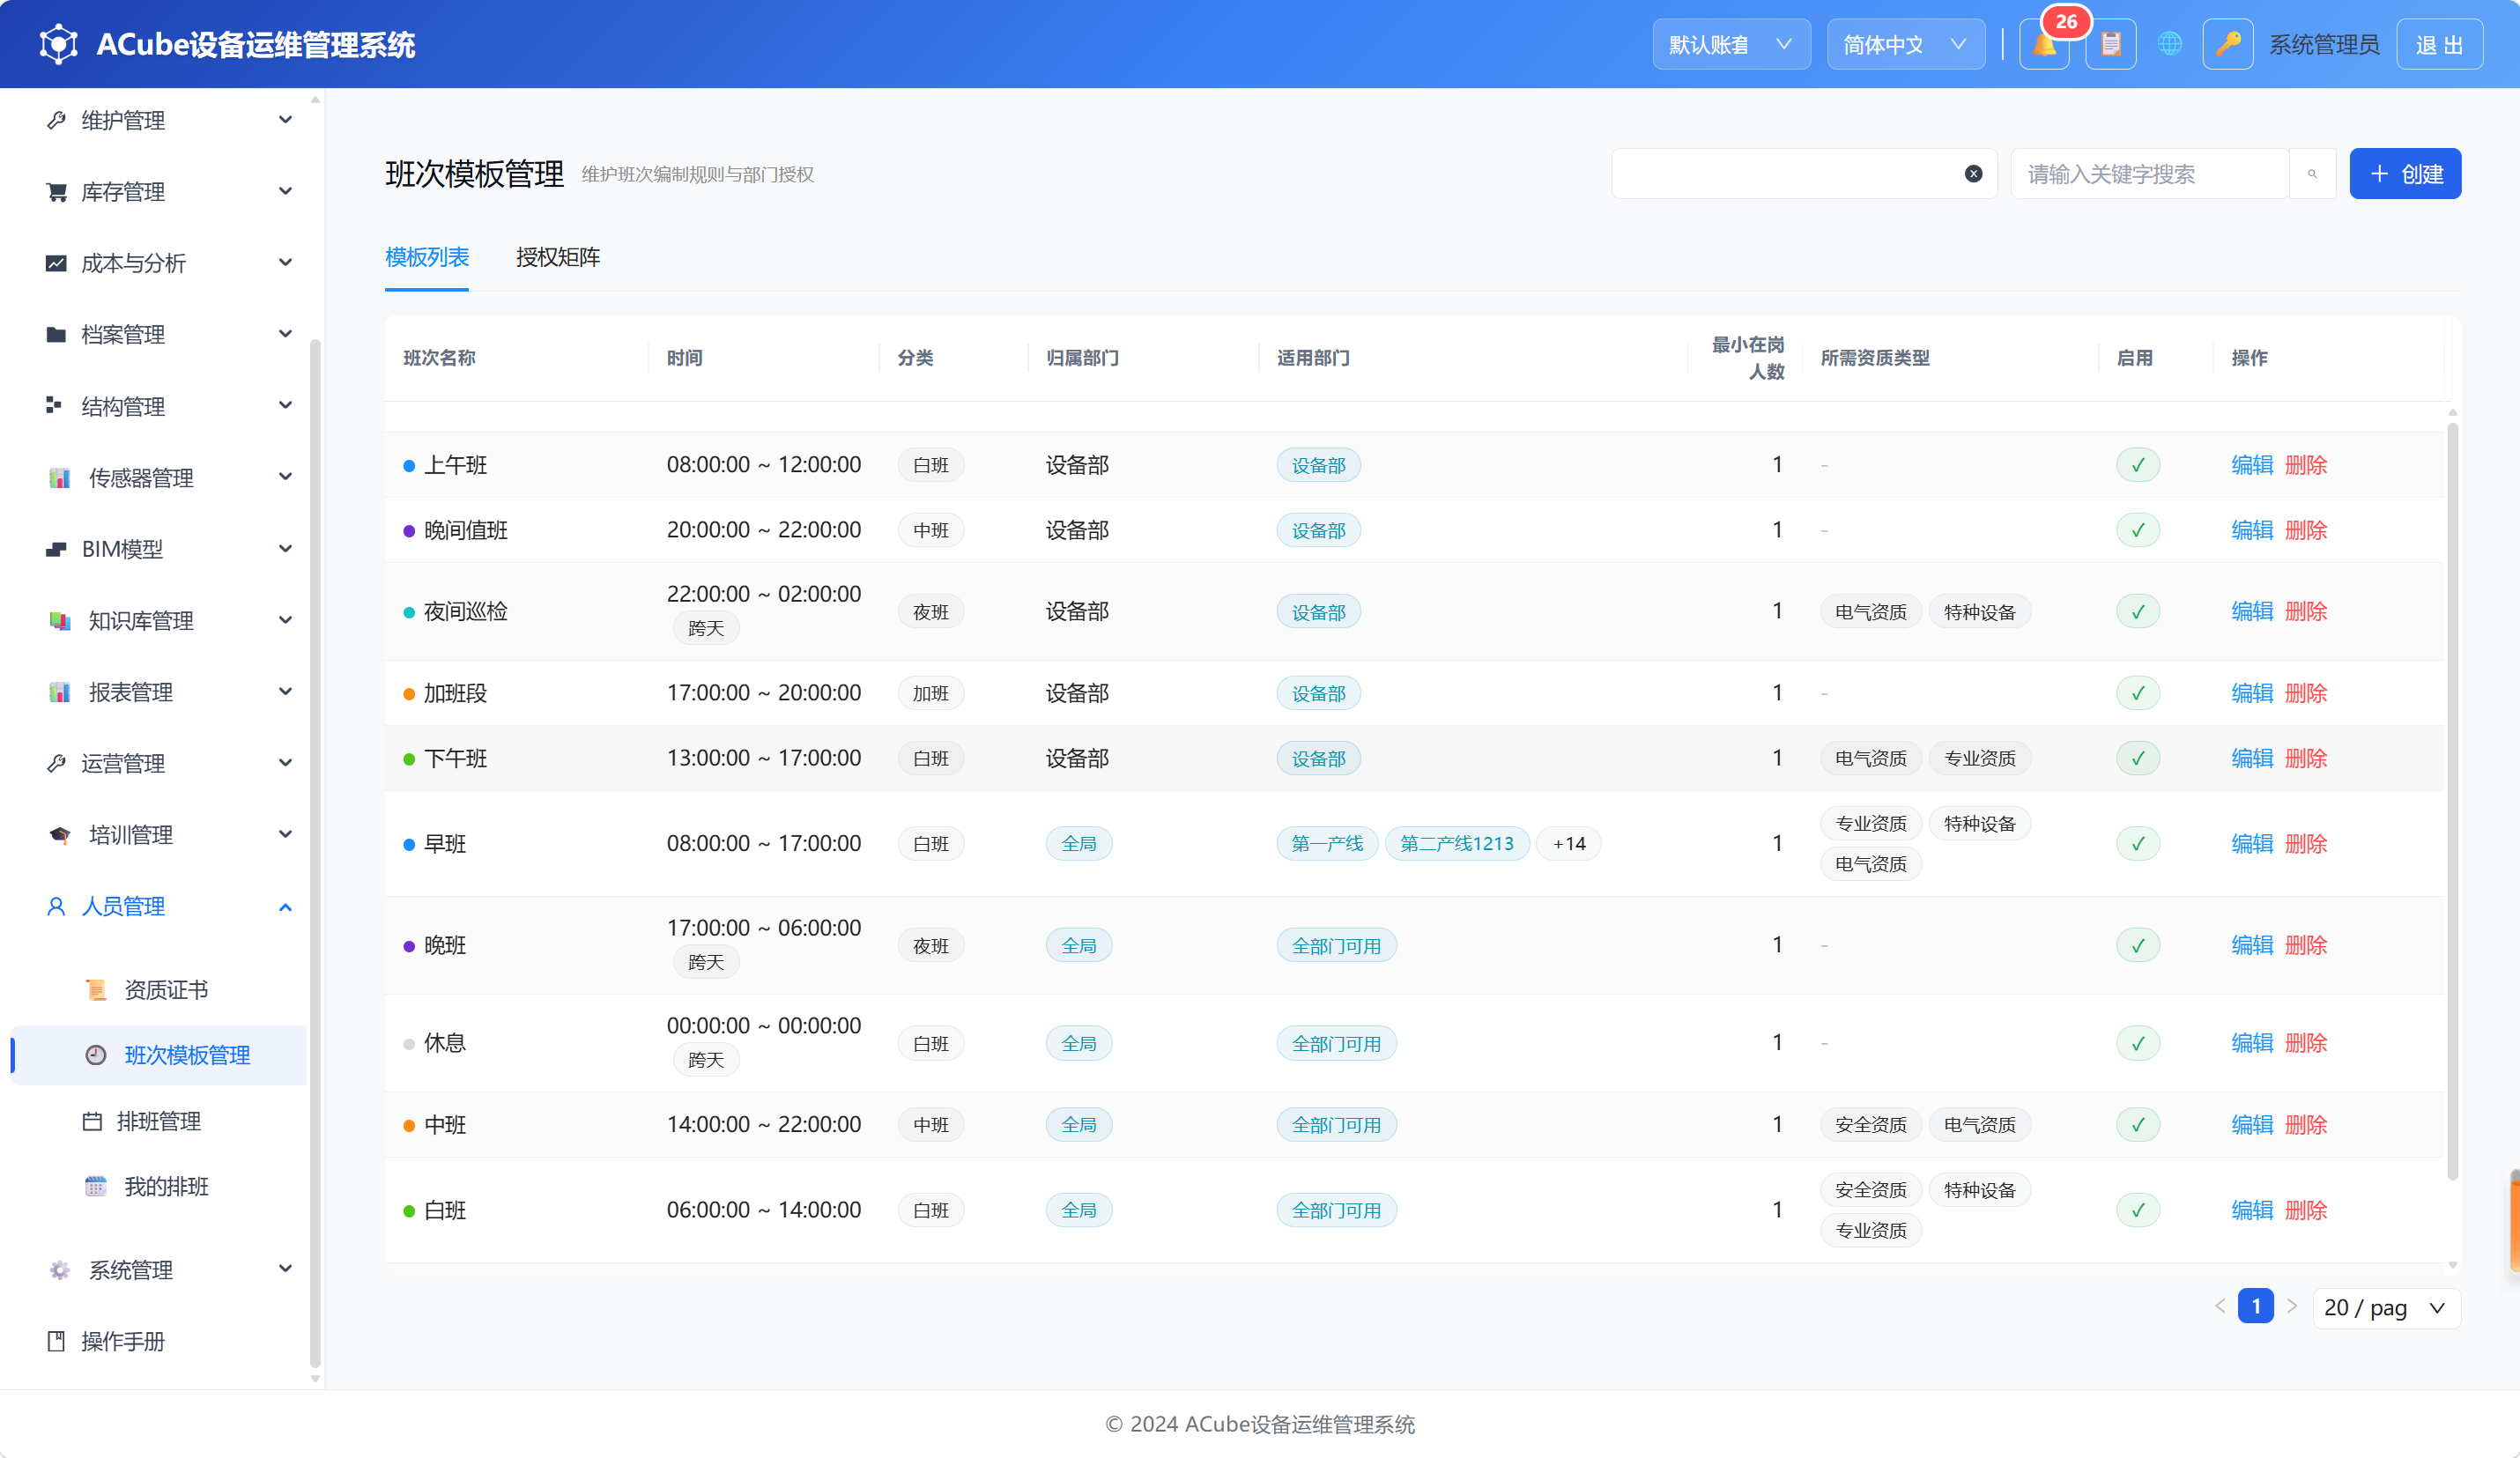Click the key password icon
The image size is (2520, 1458).
(x=2227, y=44)
